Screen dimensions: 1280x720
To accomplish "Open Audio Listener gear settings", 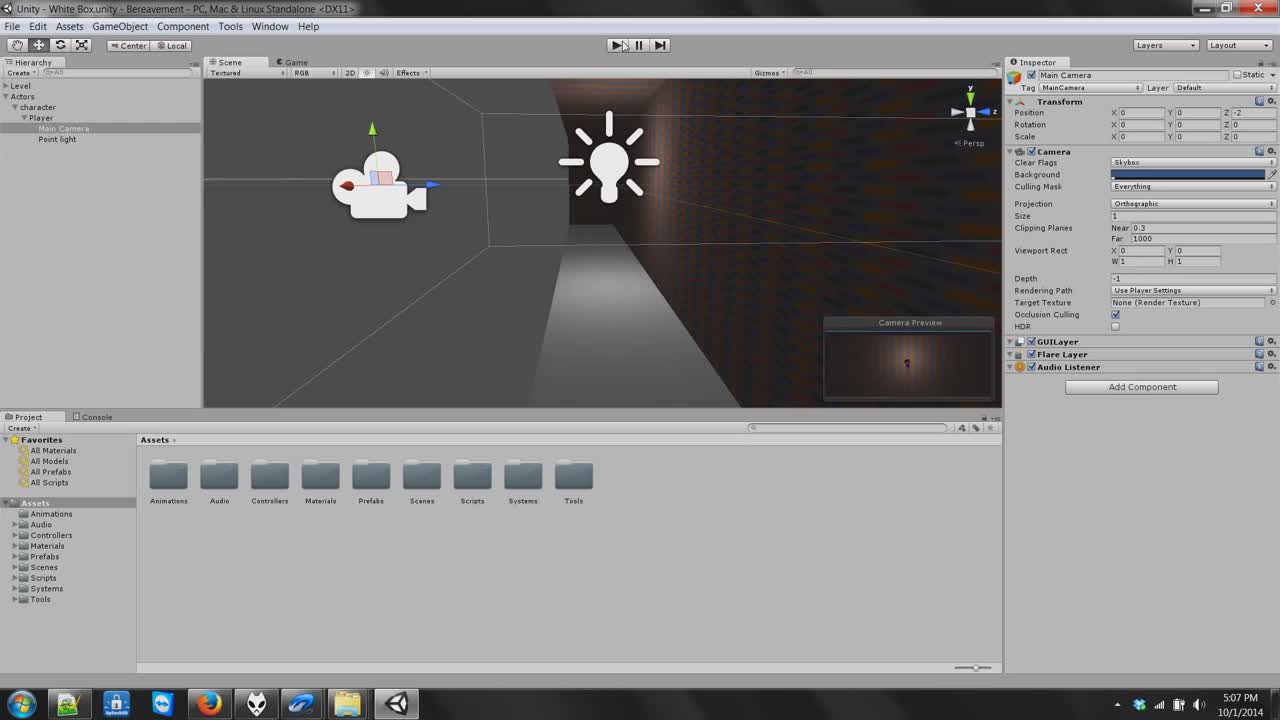I will (x=1272, y=367).
